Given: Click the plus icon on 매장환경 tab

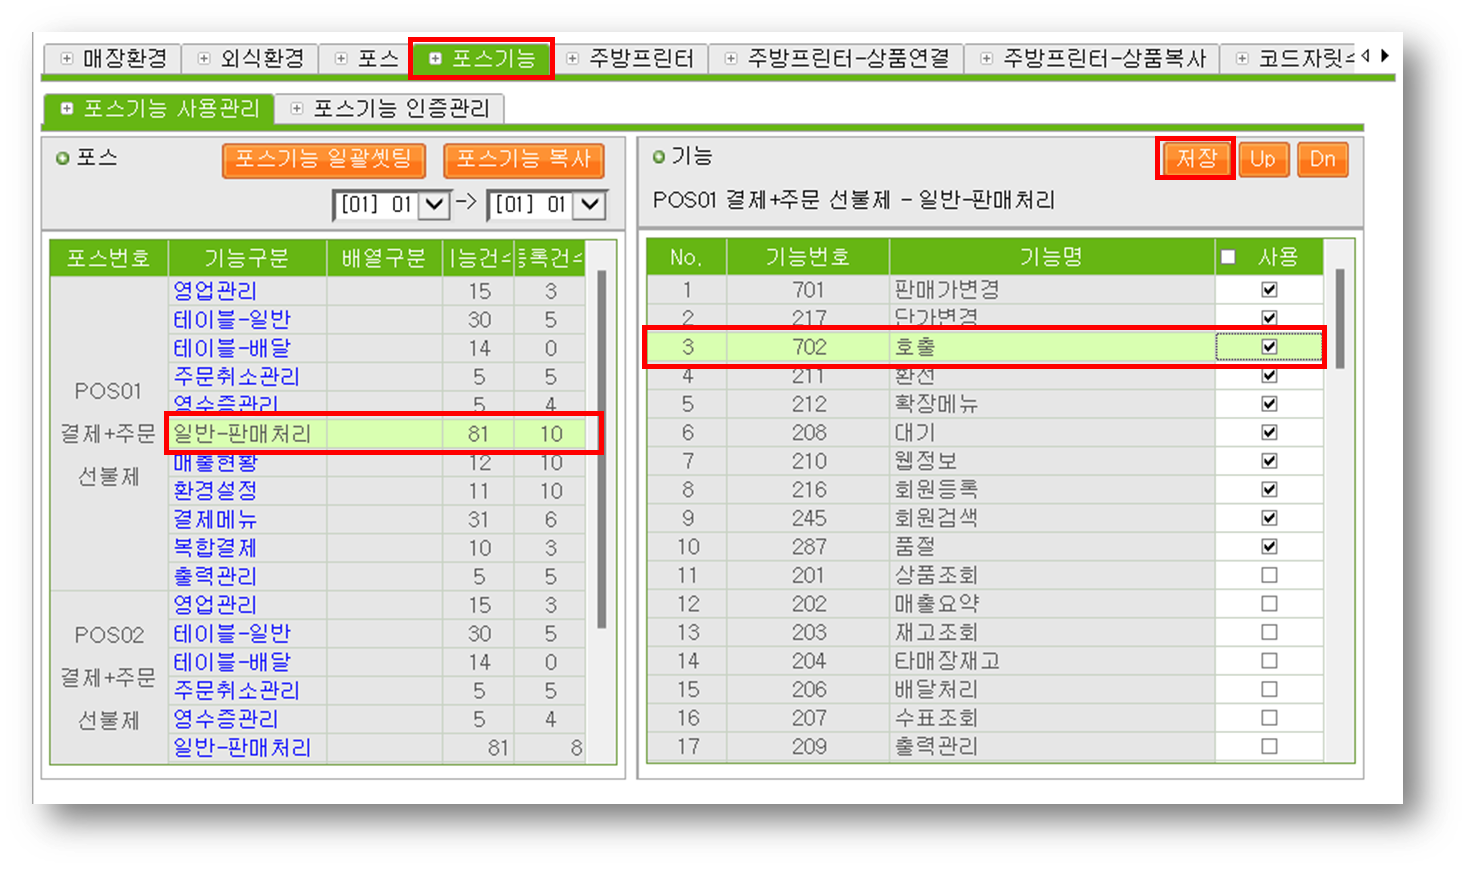Looking at the screenshot, I should click(x=67, y=59).
